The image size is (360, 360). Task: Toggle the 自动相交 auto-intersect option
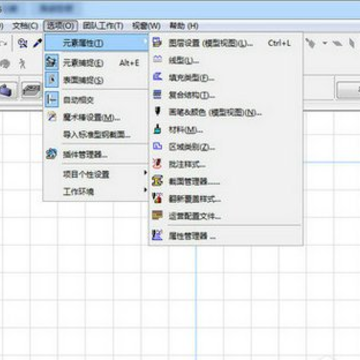point(97,100)
